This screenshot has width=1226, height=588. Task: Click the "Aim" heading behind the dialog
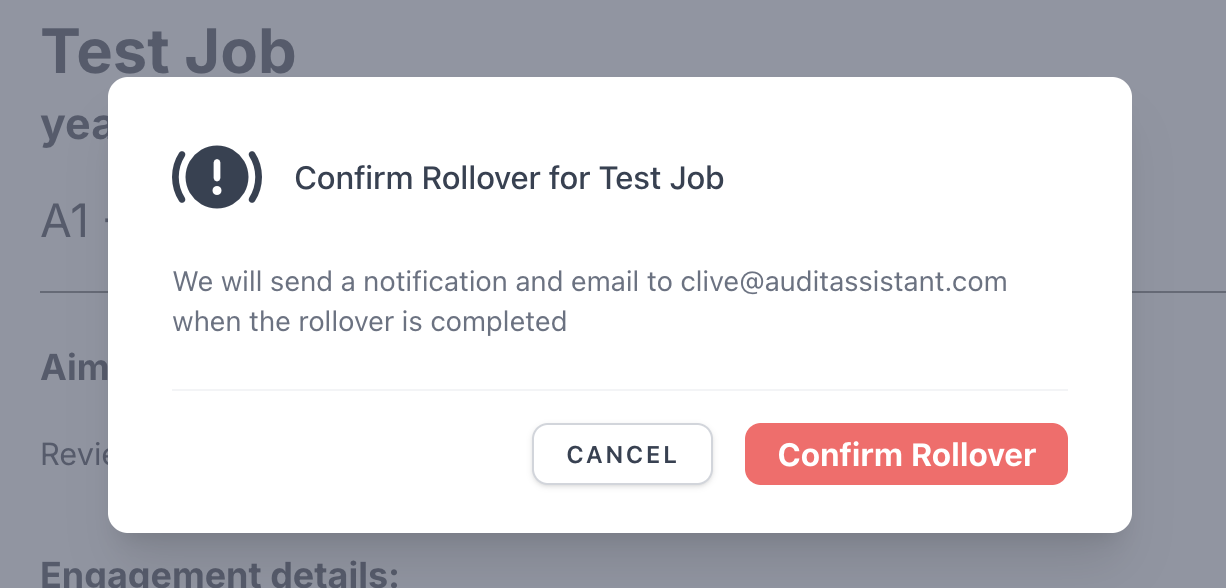74,367
